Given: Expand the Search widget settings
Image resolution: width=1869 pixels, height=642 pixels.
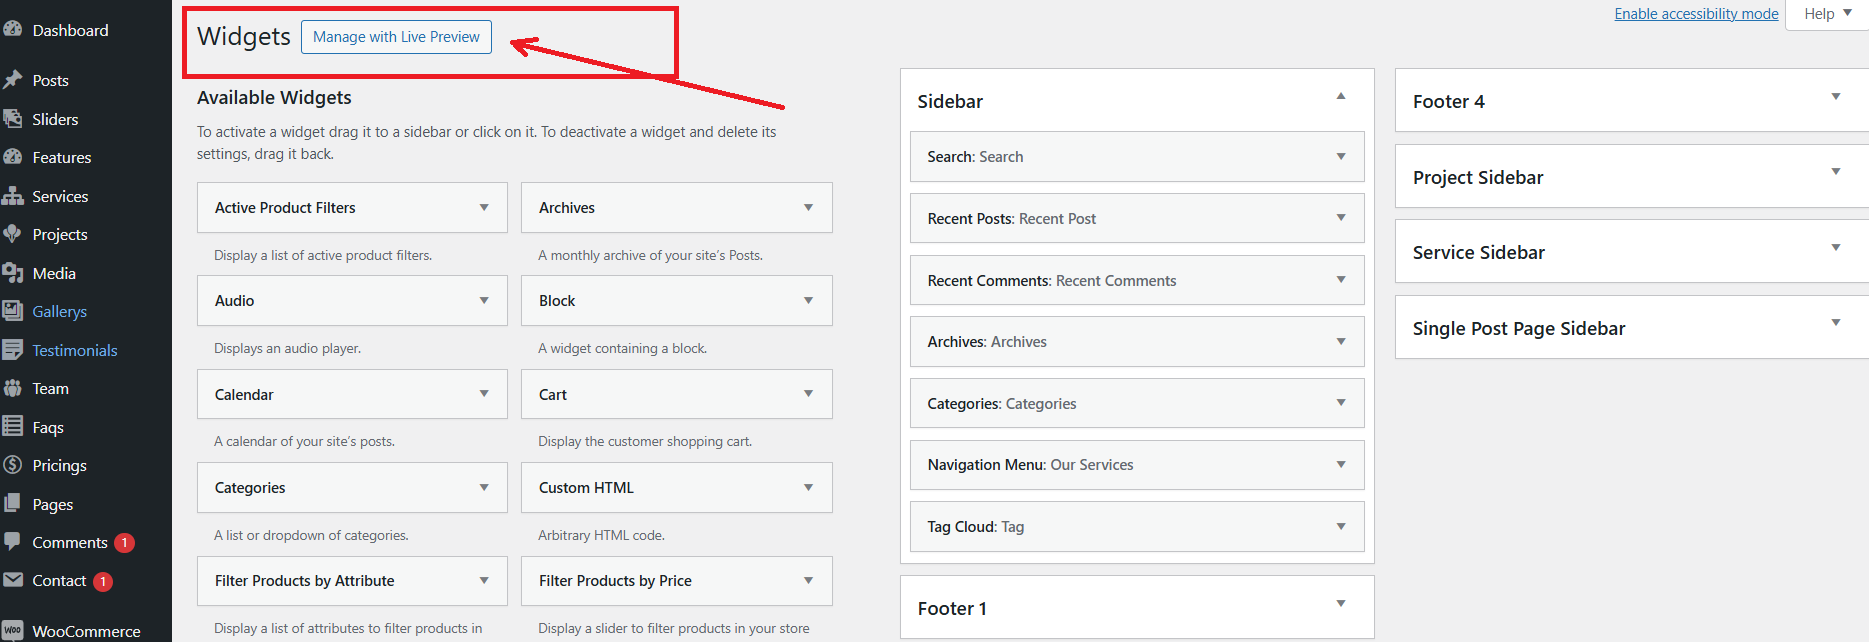Looking at the screenshot, I should (x=1340, y=156).
